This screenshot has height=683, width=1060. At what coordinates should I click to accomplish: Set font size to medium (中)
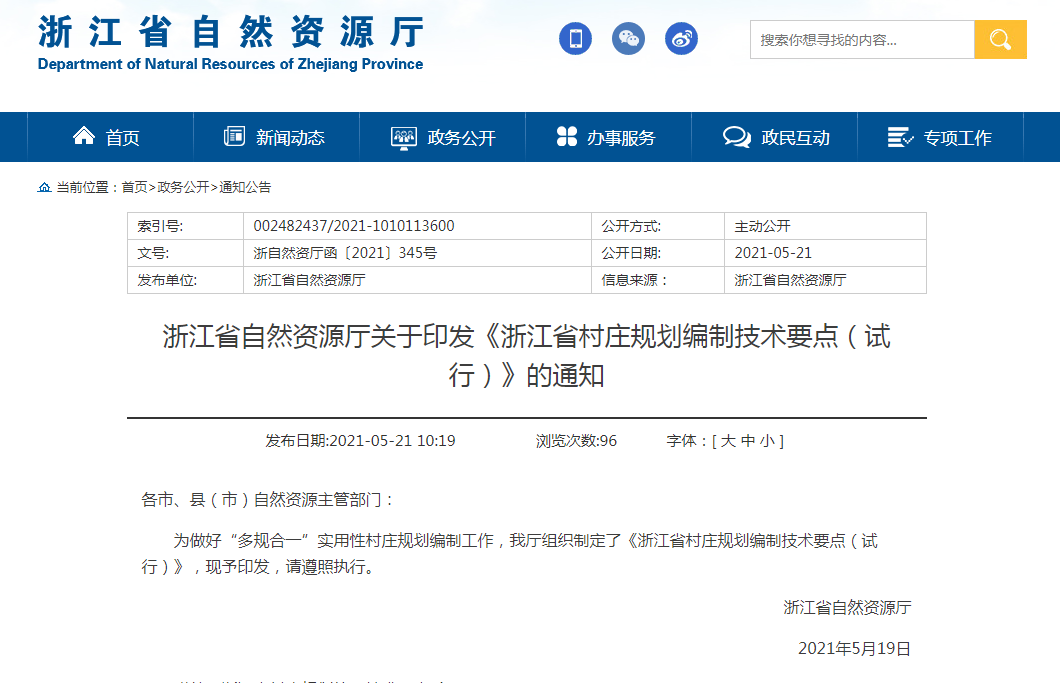point(747,441)
